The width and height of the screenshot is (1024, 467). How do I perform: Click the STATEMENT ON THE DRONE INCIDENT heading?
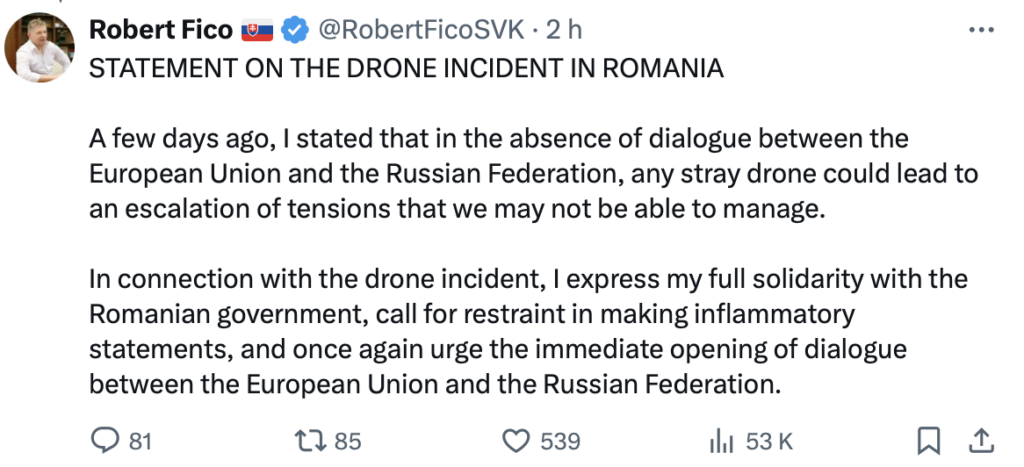pyautogui.click(x=406, y=68)
